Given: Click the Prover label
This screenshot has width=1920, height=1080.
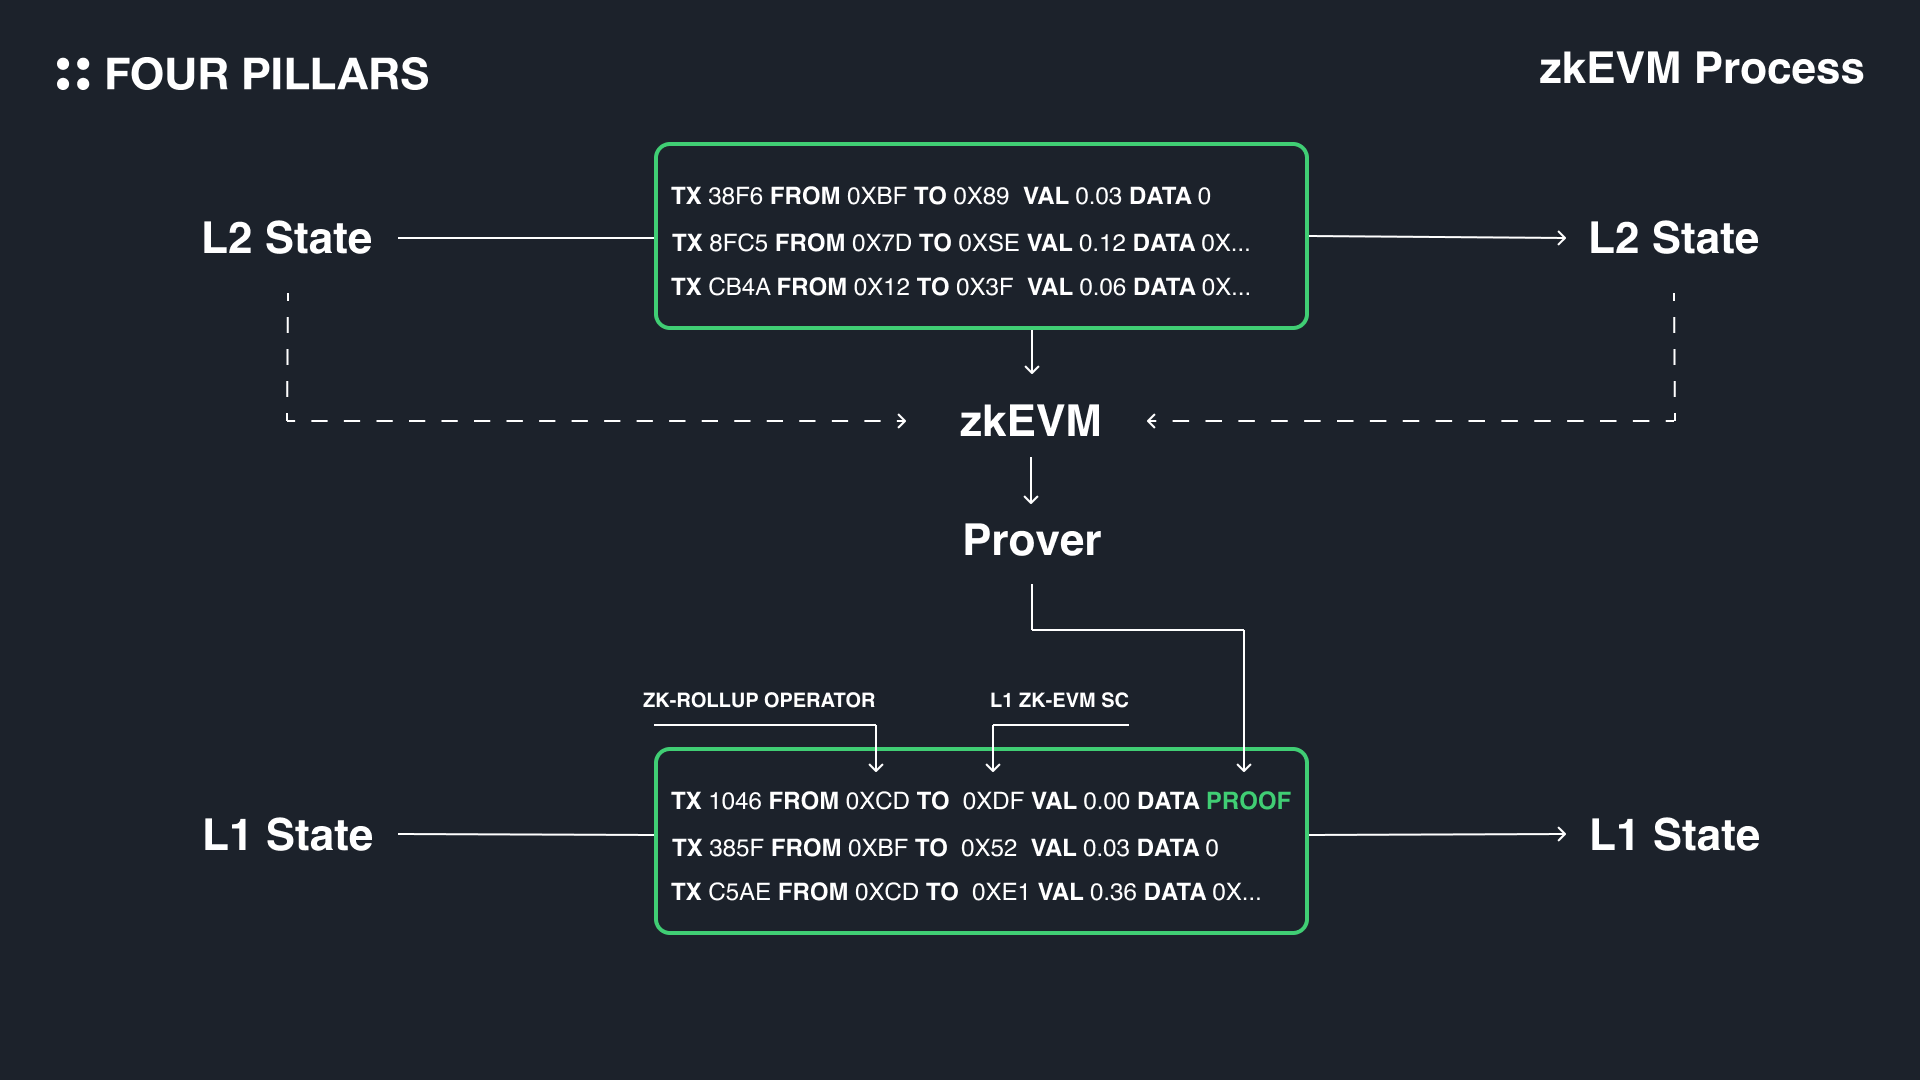Looking at the screenshot, I should (x=1031, y=540).
